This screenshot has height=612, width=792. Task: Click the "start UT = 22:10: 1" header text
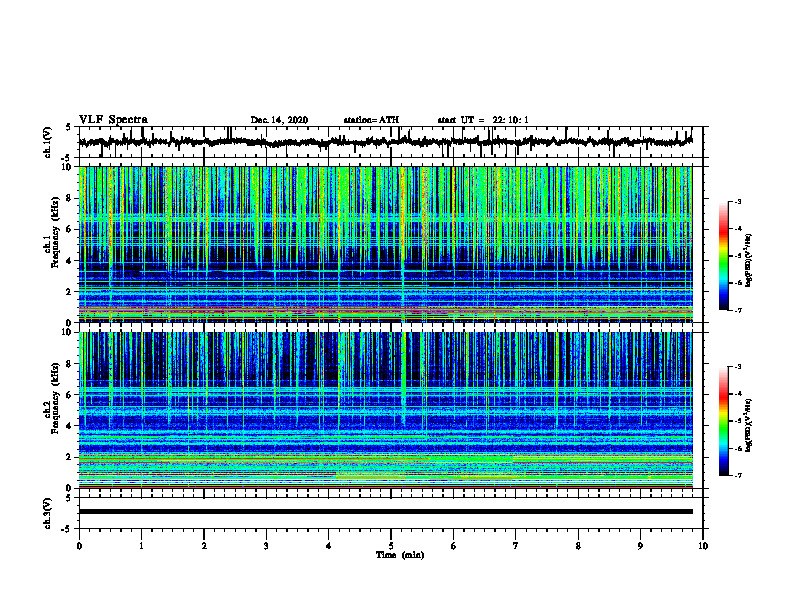click(x=483, y=120)
